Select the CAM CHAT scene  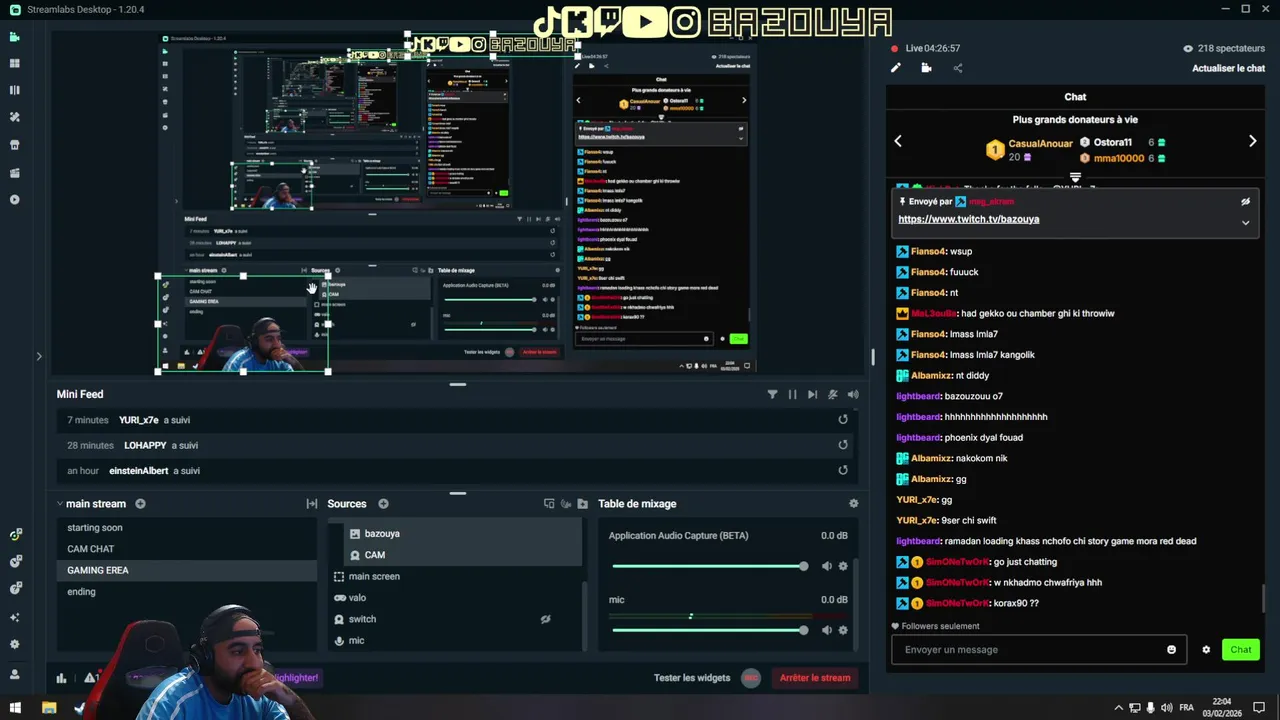click(187, 549)
